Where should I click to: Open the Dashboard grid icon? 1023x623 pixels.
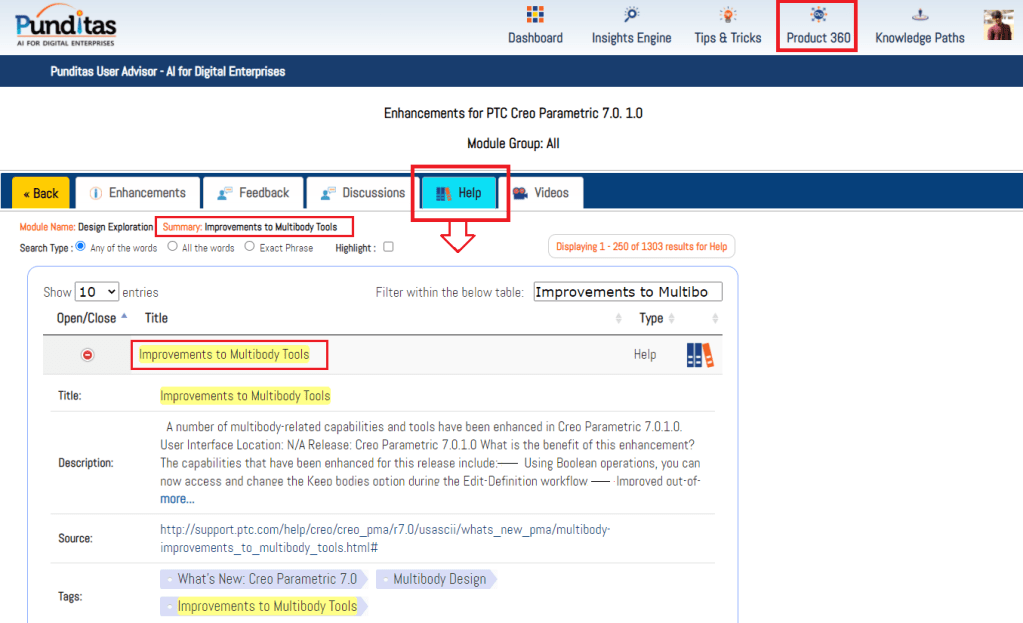535,15
